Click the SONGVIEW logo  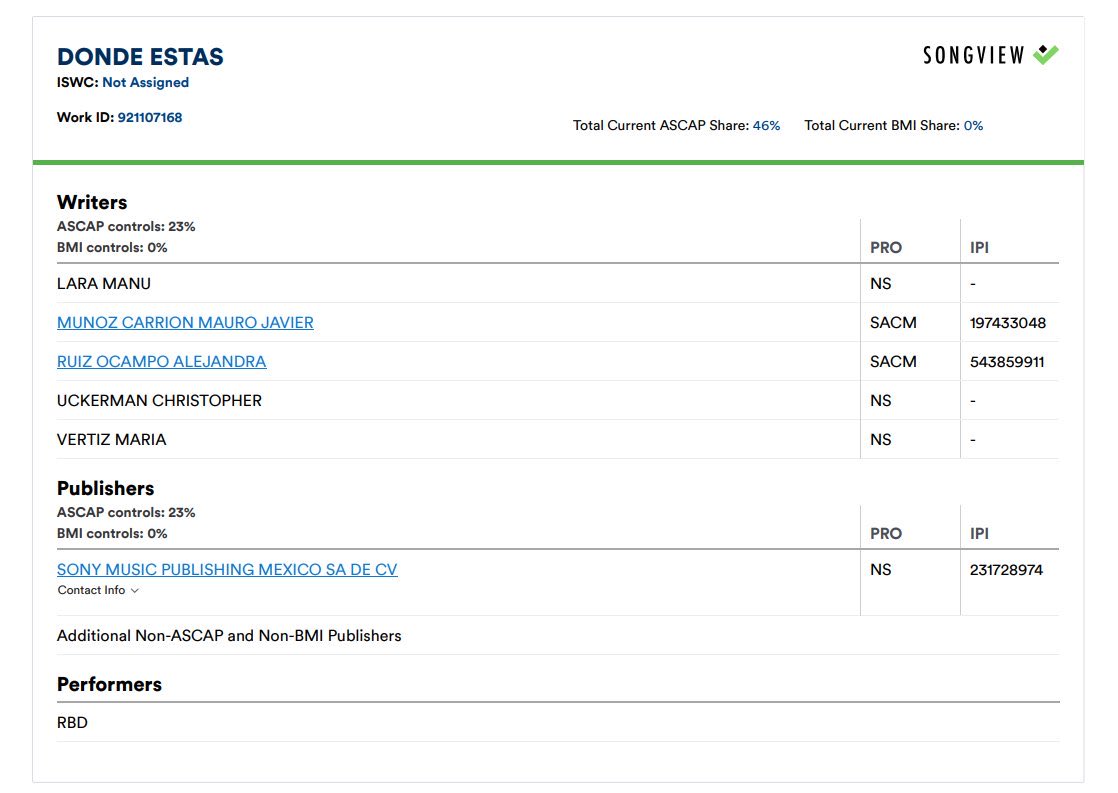pos(975,54)
